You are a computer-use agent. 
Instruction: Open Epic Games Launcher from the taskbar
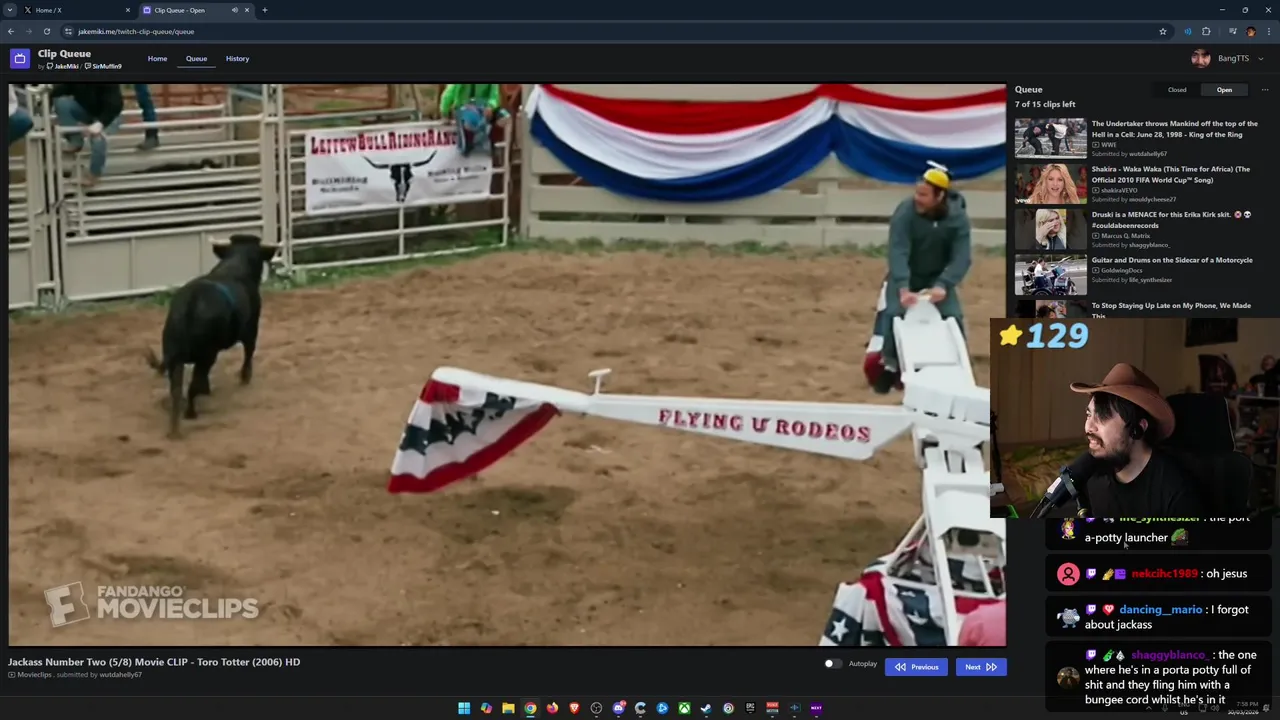click(x=750, y=708)
